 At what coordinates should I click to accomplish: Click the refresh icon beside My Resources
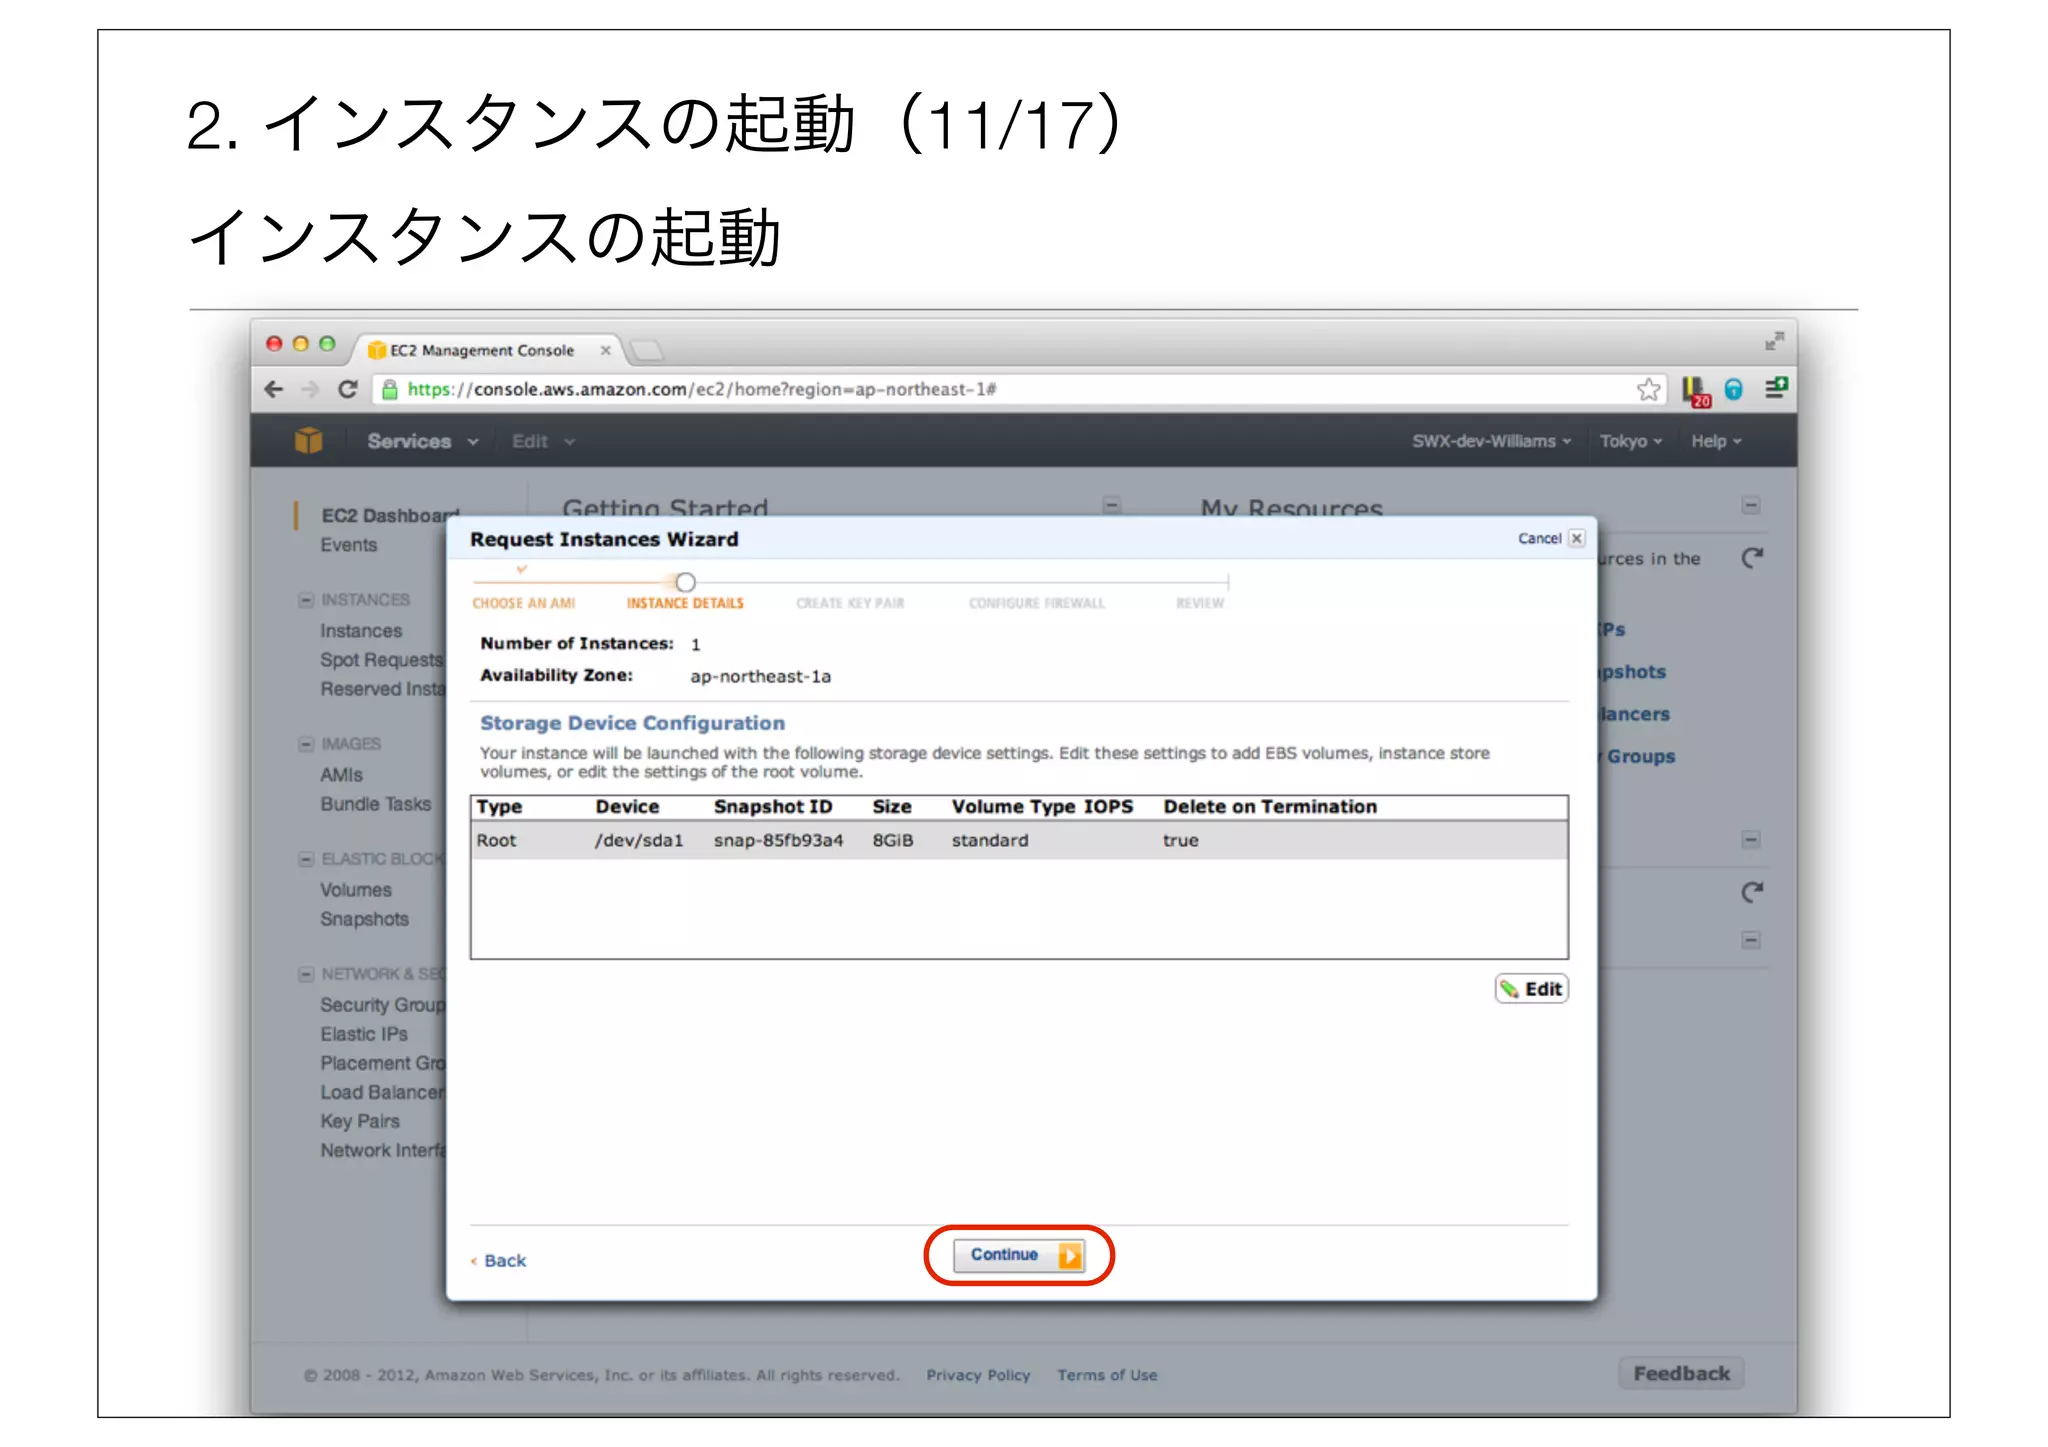click(x=1752, y=558)
